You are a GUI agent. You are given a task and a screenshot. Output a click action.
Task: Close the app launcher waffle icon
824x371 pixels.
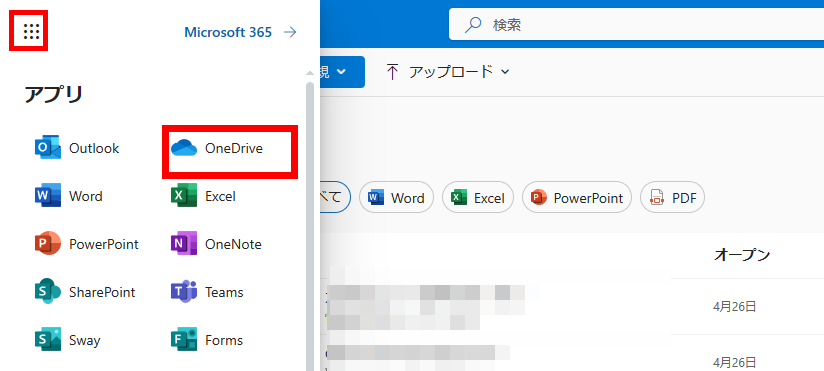[32, 32]
